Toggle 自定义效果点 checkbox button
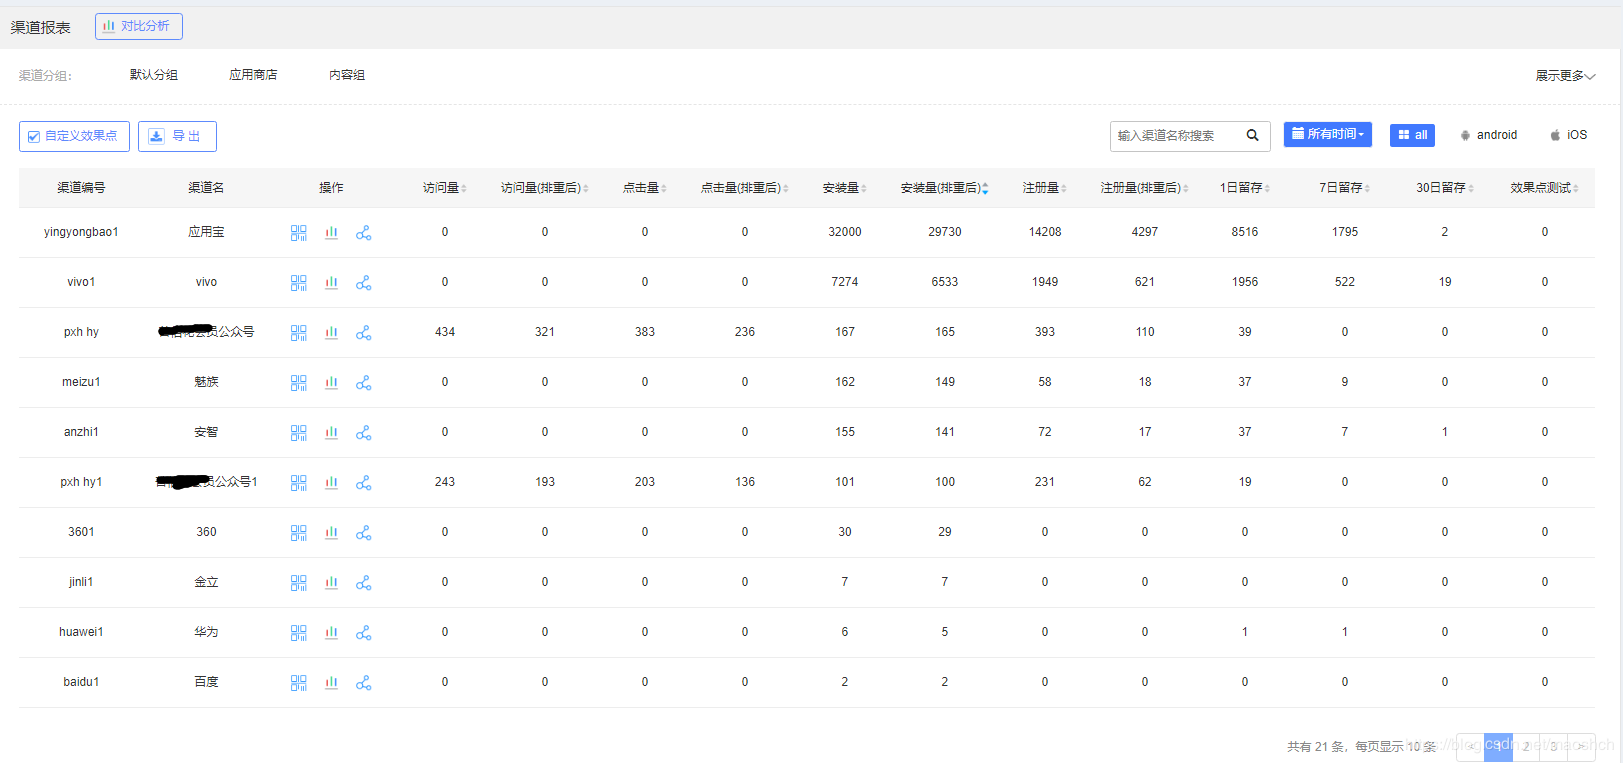The width and height of the screenshot is (1623, 763). coord(74,136)
